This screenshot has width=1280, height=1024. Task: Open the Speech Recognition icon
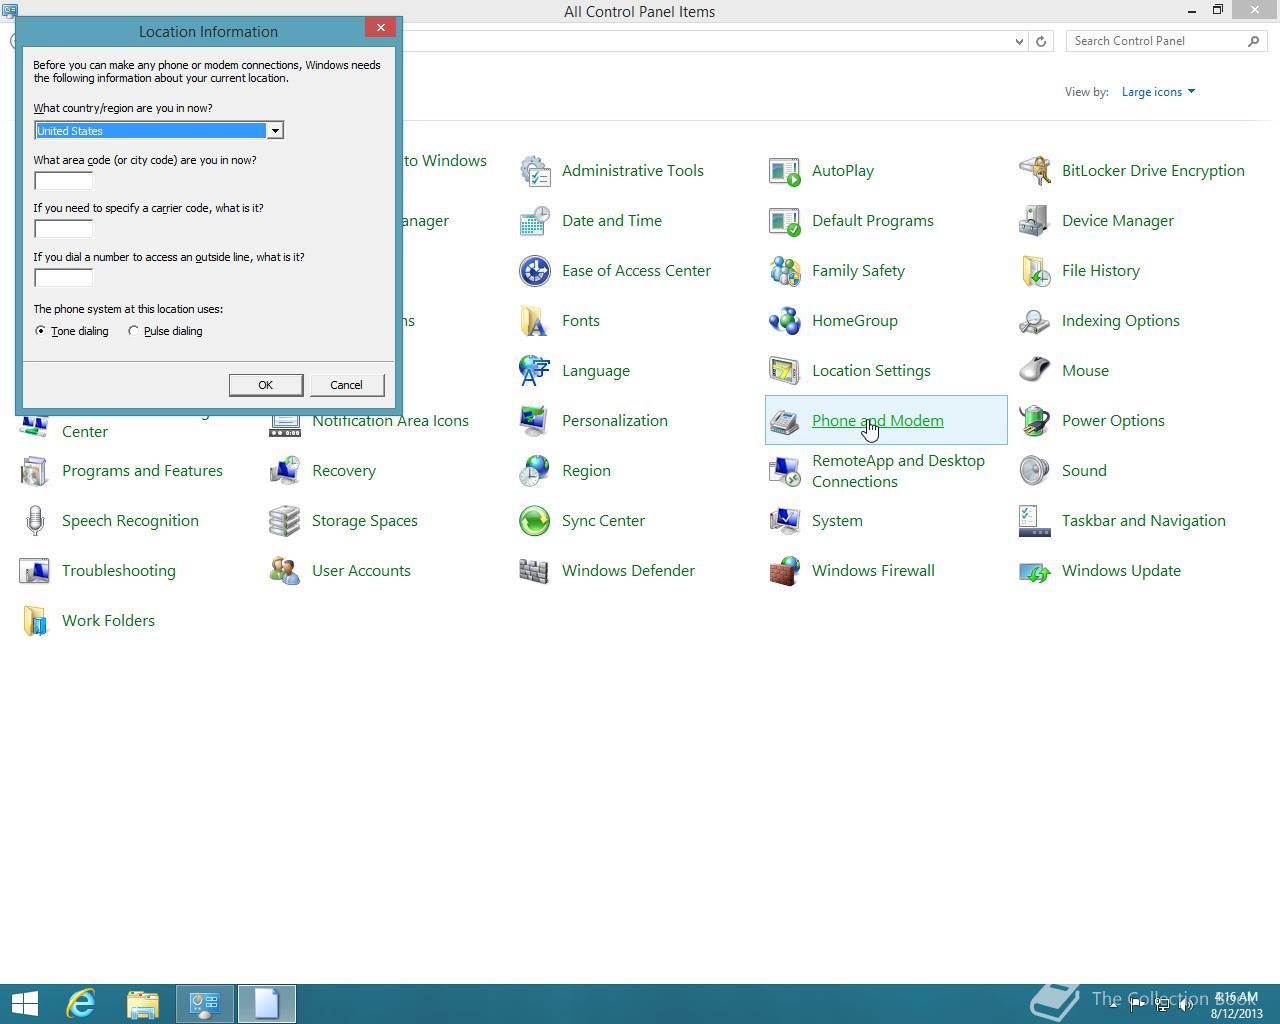coord(35,521)
